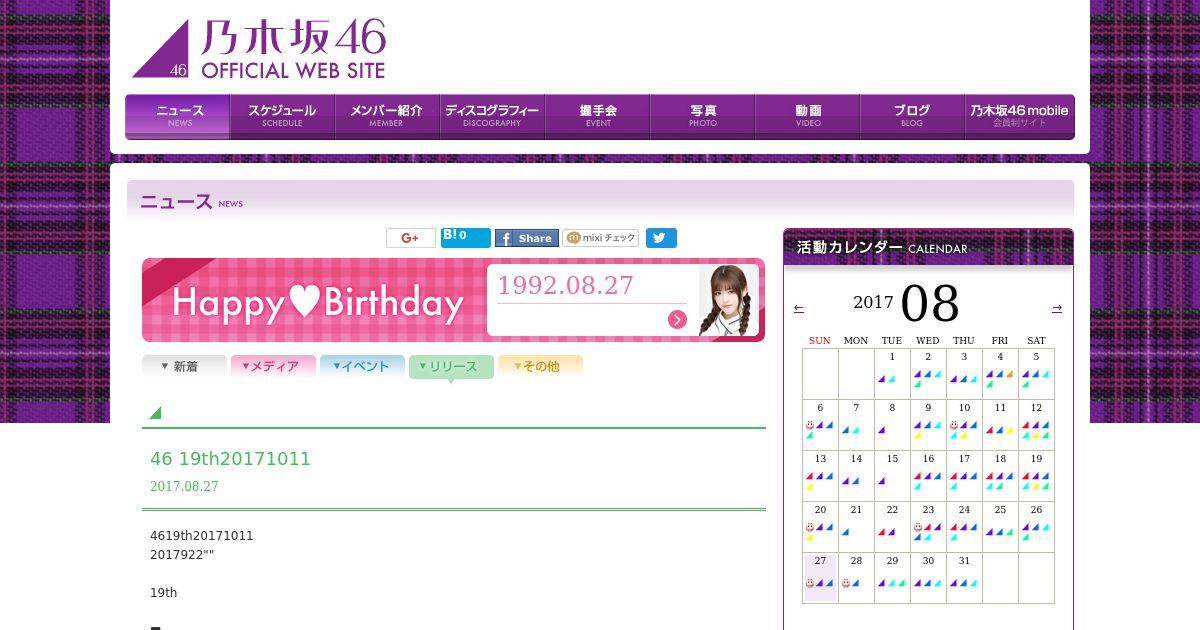Viewport: 1200px width, 630px height.
Task: Go to next month in calendar
Action: tap(1057, 308)
